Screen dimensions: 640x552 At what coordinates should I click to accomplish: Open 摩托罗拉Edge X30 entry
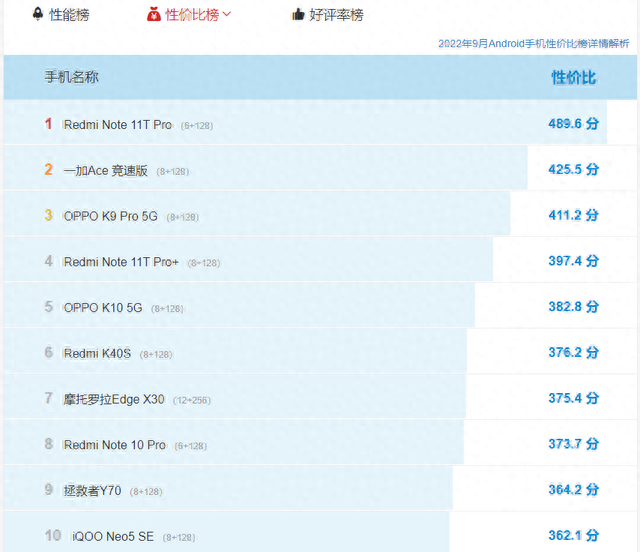[x=114, y=399]
